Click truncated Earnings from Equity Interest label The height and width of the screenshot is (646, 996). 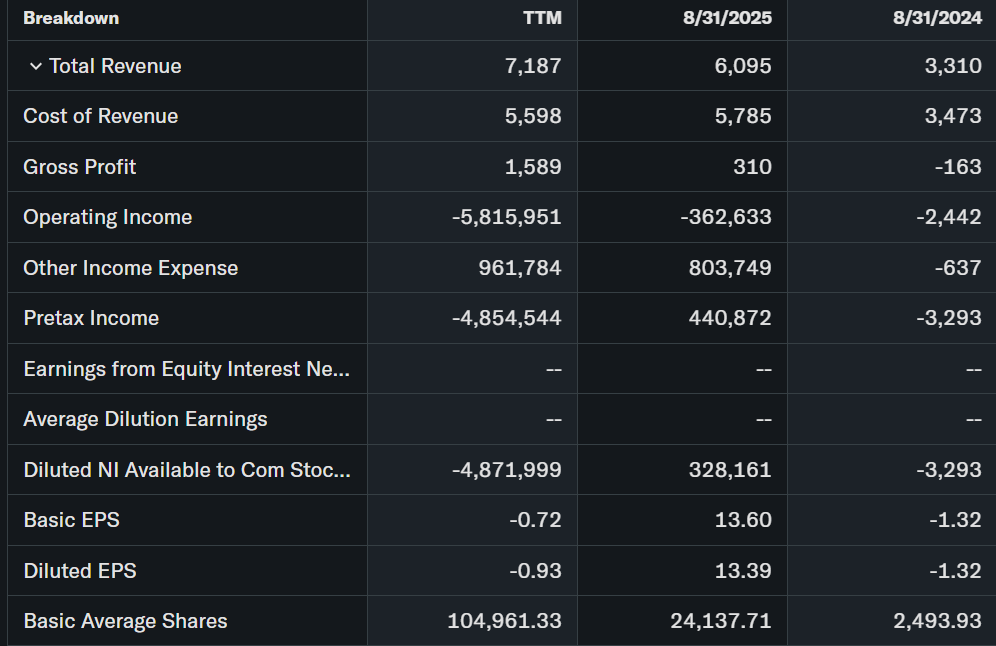click(187, 369)
